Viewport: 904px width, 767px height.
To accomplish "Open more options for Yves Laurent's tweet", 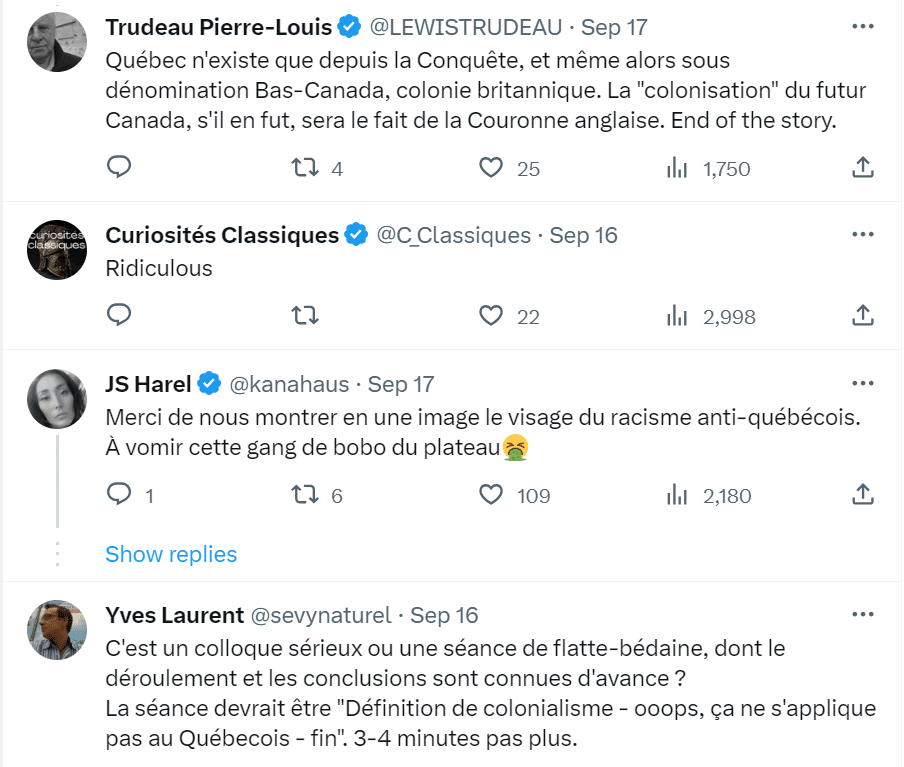I will [863, 614].
